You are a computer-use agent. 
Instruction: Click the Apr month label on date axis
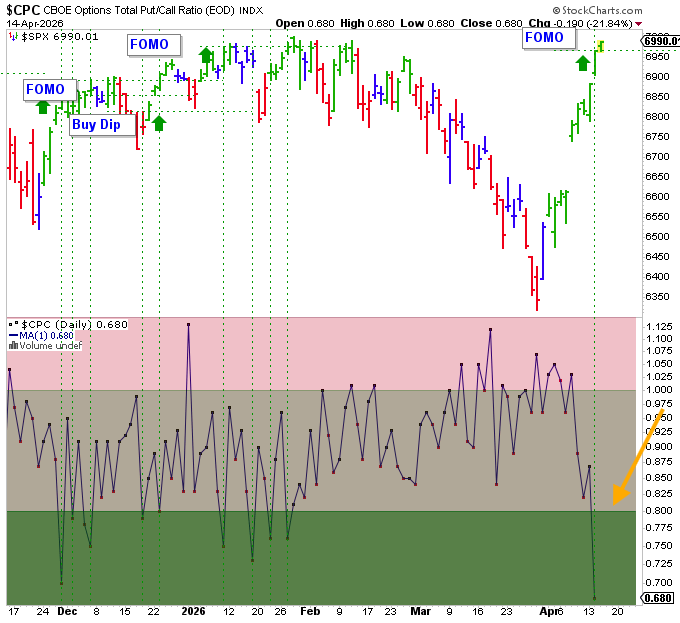click(x=547, y=611)
